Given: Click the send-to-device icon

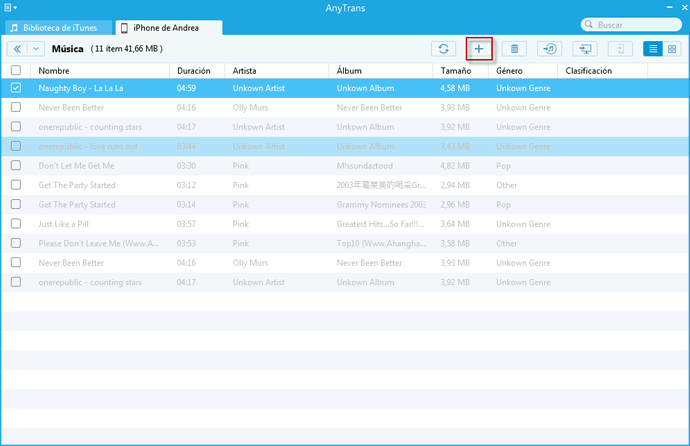Looking at the screenshot, I should coord(620,49).
